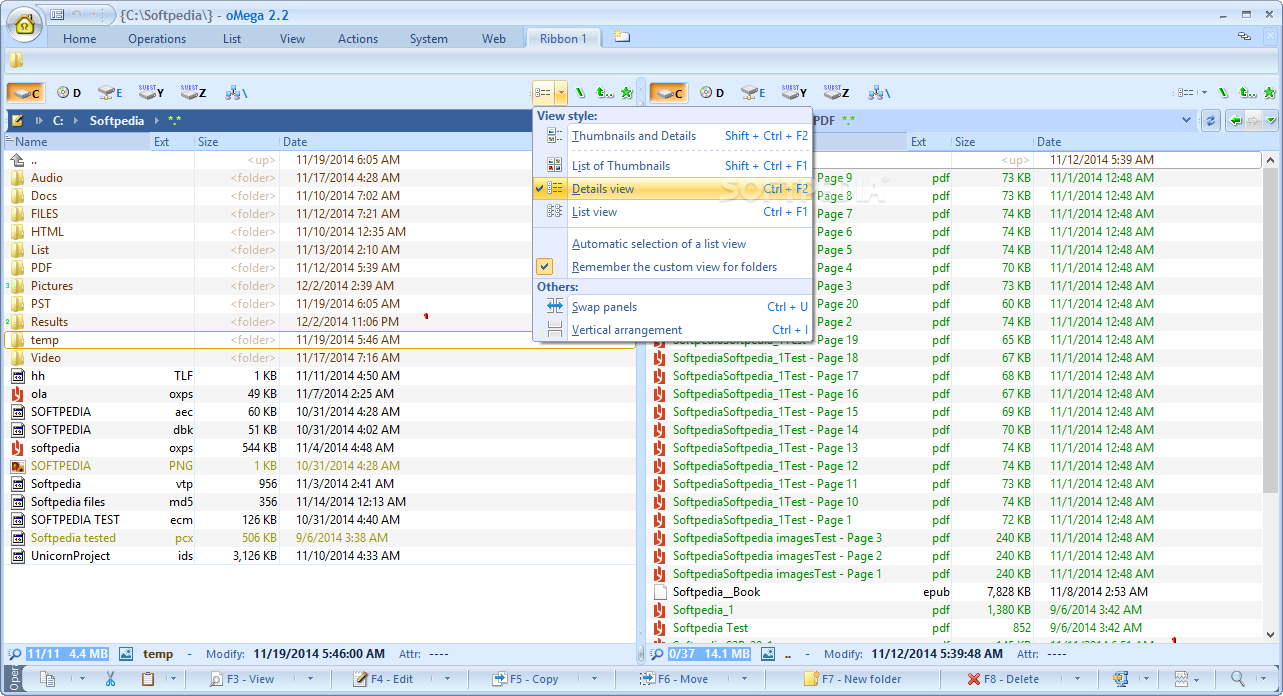
Task: Choose List view from menu
Action: click(673, 212)
